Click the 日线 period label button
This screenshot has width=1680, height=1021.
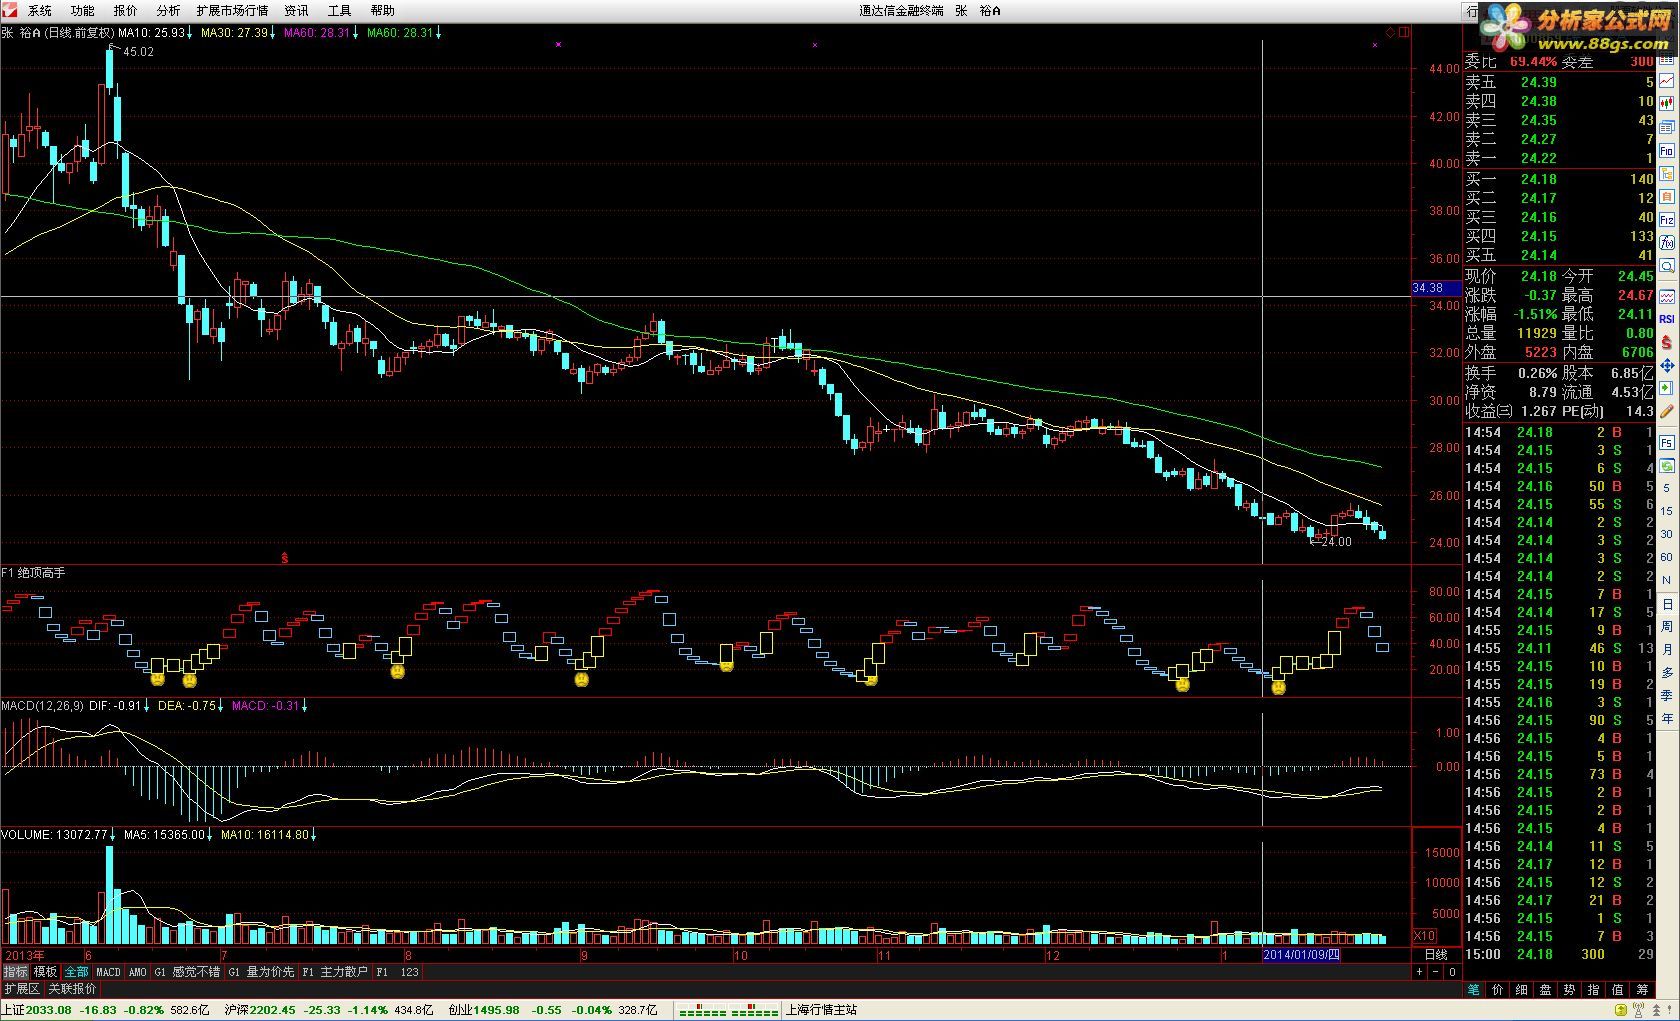click(1436, 954)
